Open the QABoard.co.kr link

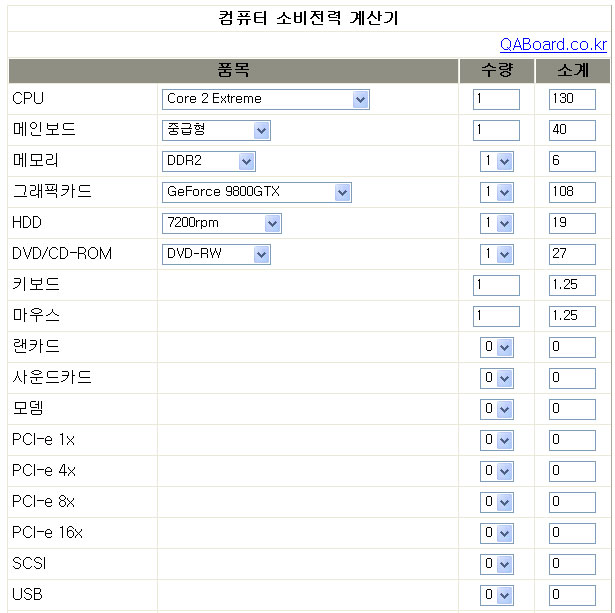pyautogui.click(x=553, y=44)
